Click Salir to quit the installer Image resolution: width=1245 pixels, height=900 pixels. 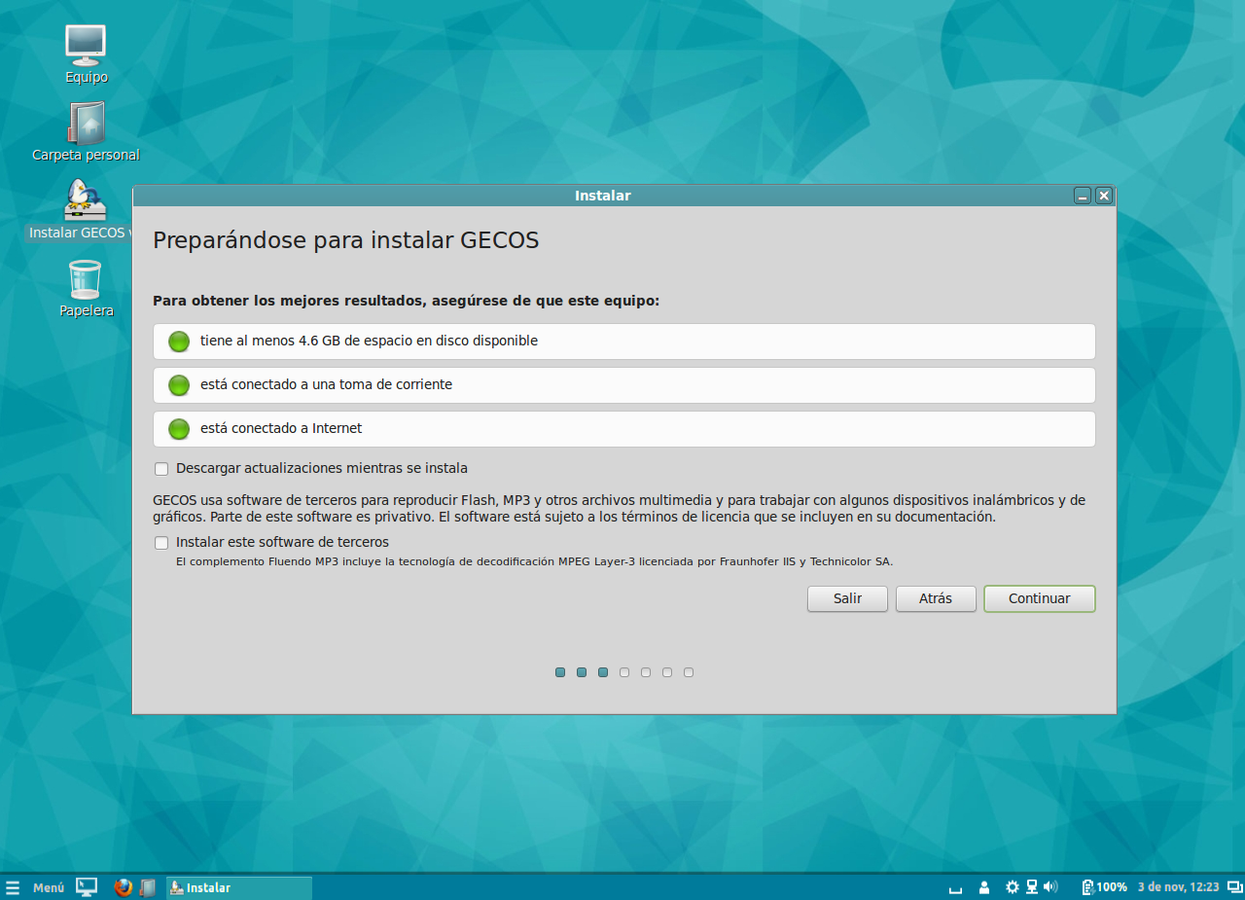click(x=847, y=598)
